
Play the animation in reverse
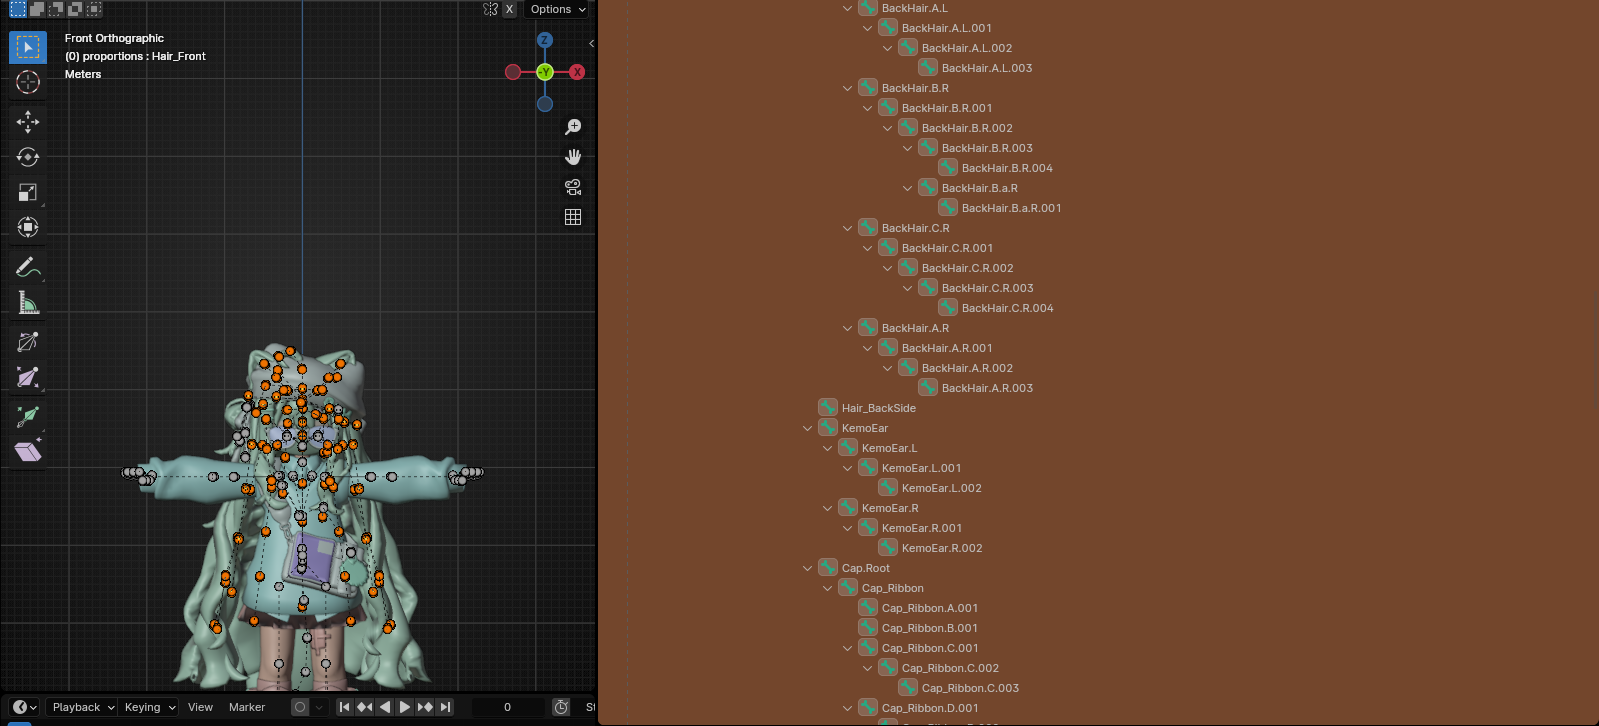(385, 707)
